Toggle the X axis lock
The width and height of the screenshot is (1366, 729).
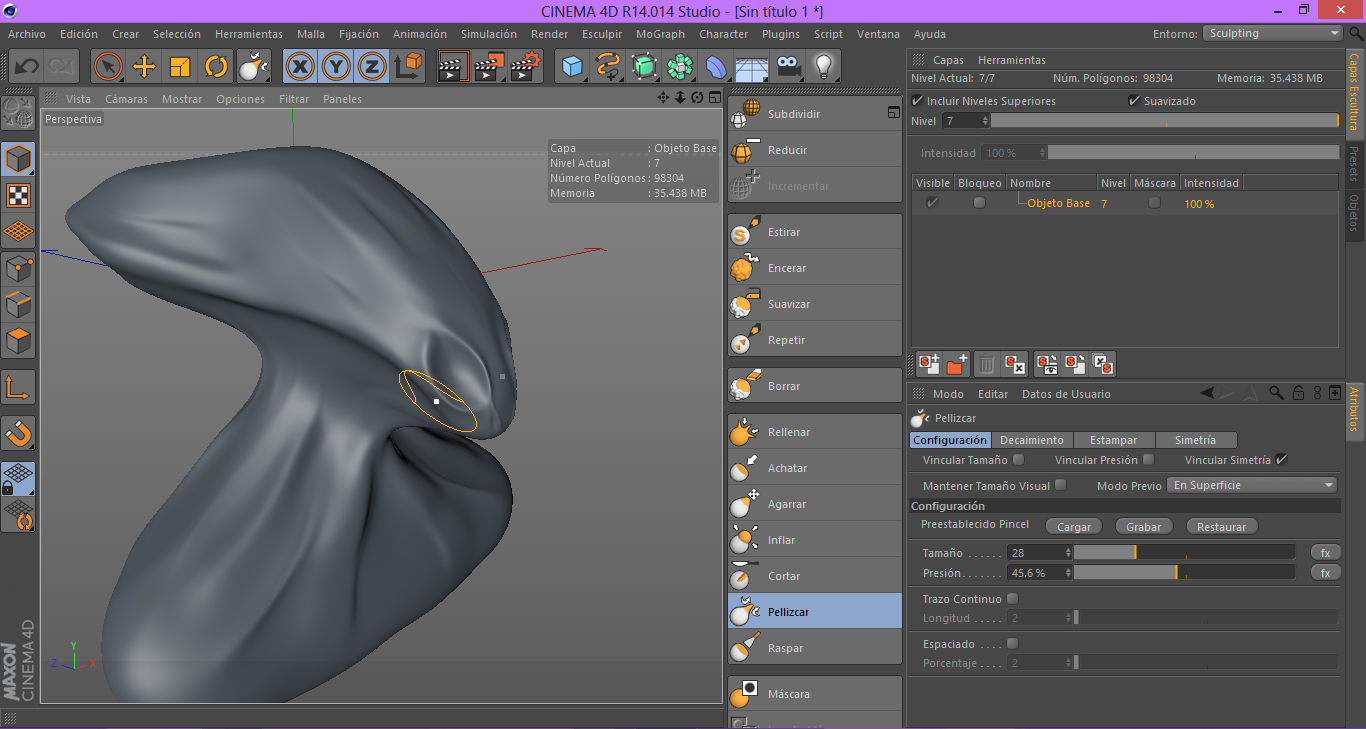pos(300,67)
